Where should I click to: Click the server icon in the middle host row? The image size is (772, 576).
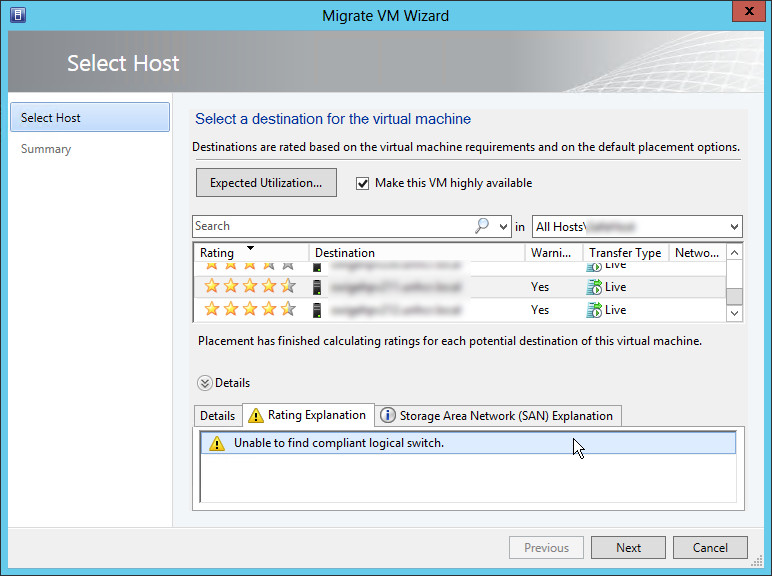coord(318,287)
